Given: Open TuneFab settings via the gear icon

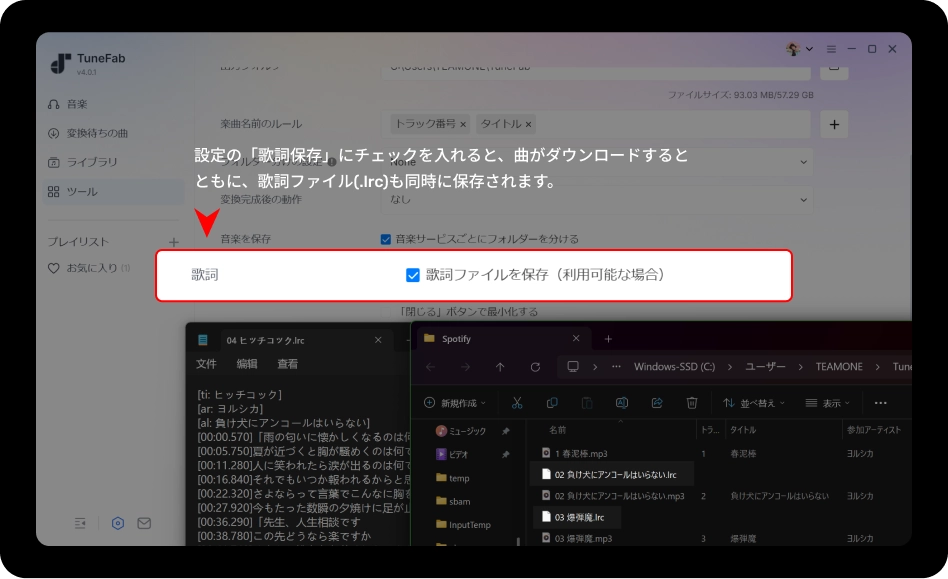Looking at the screenshot, I should pyautogui.click(x=118, y=523).
